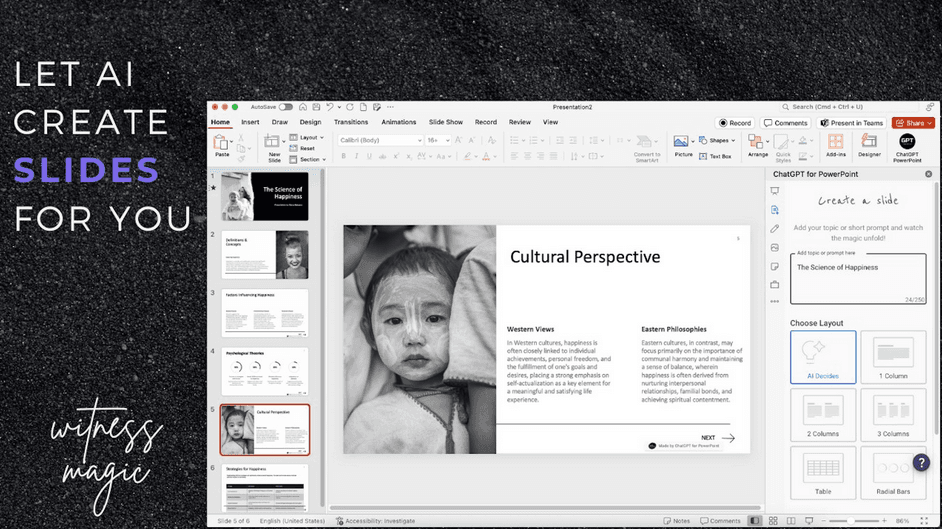Select slide 4 Psychological Theories thumbnail
This screenshot has height=529, width=942.
(x=264, y=372)
